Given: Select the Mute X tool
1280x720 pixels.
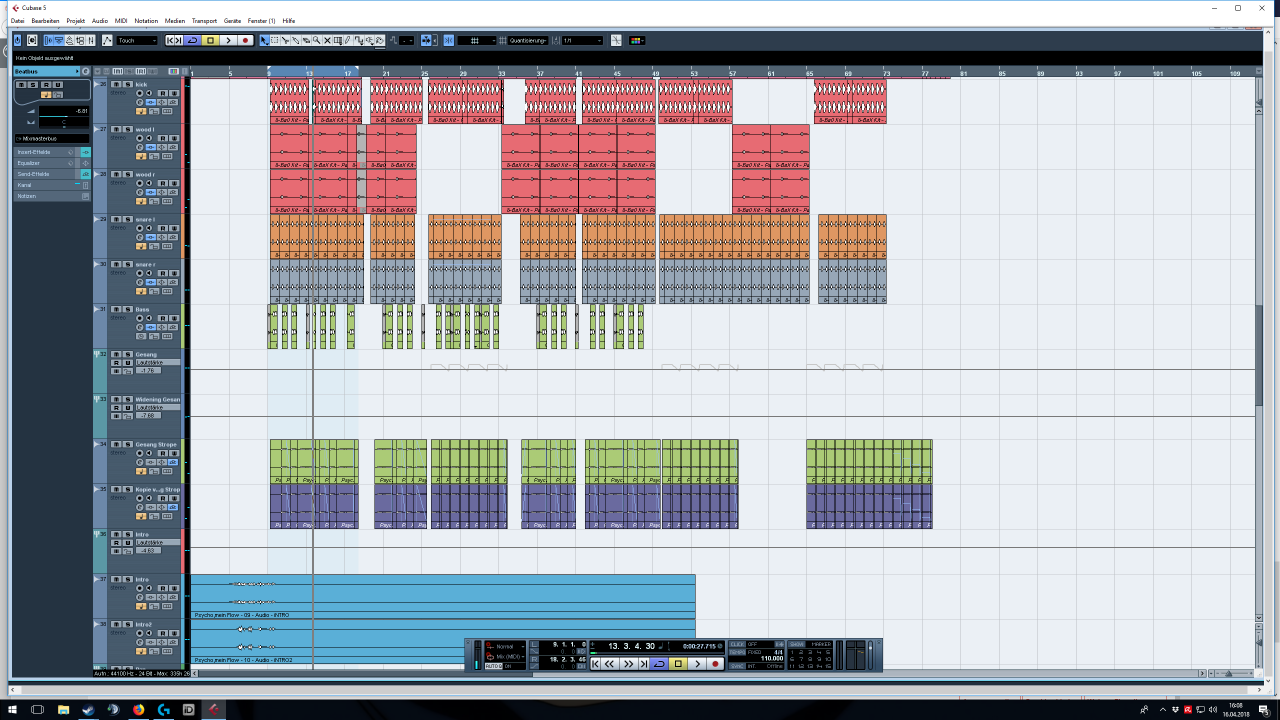Looking at the screenshot, I should coord(327,40).
